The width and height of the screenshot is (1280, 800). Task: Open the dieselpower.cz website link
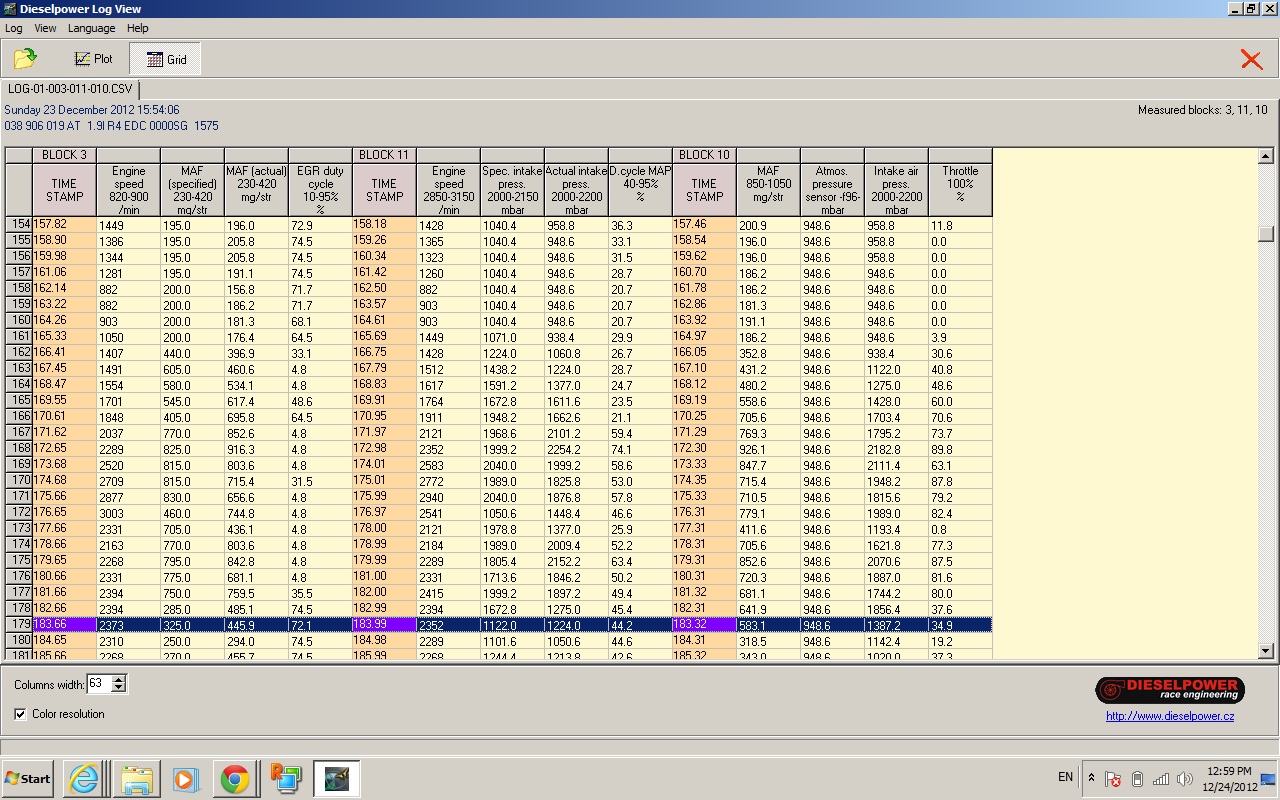[1169, 716]
